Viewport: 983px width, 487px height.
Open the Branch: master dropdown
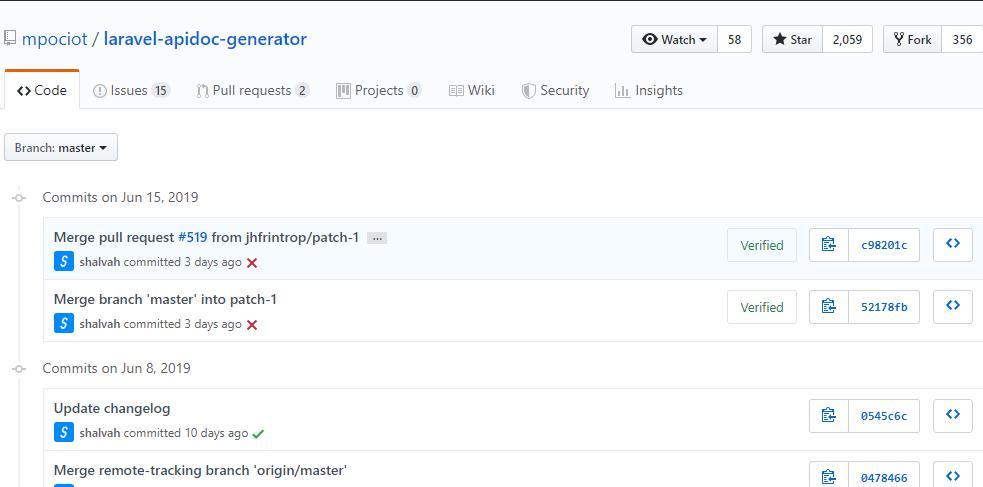click(x=61, y=148)
